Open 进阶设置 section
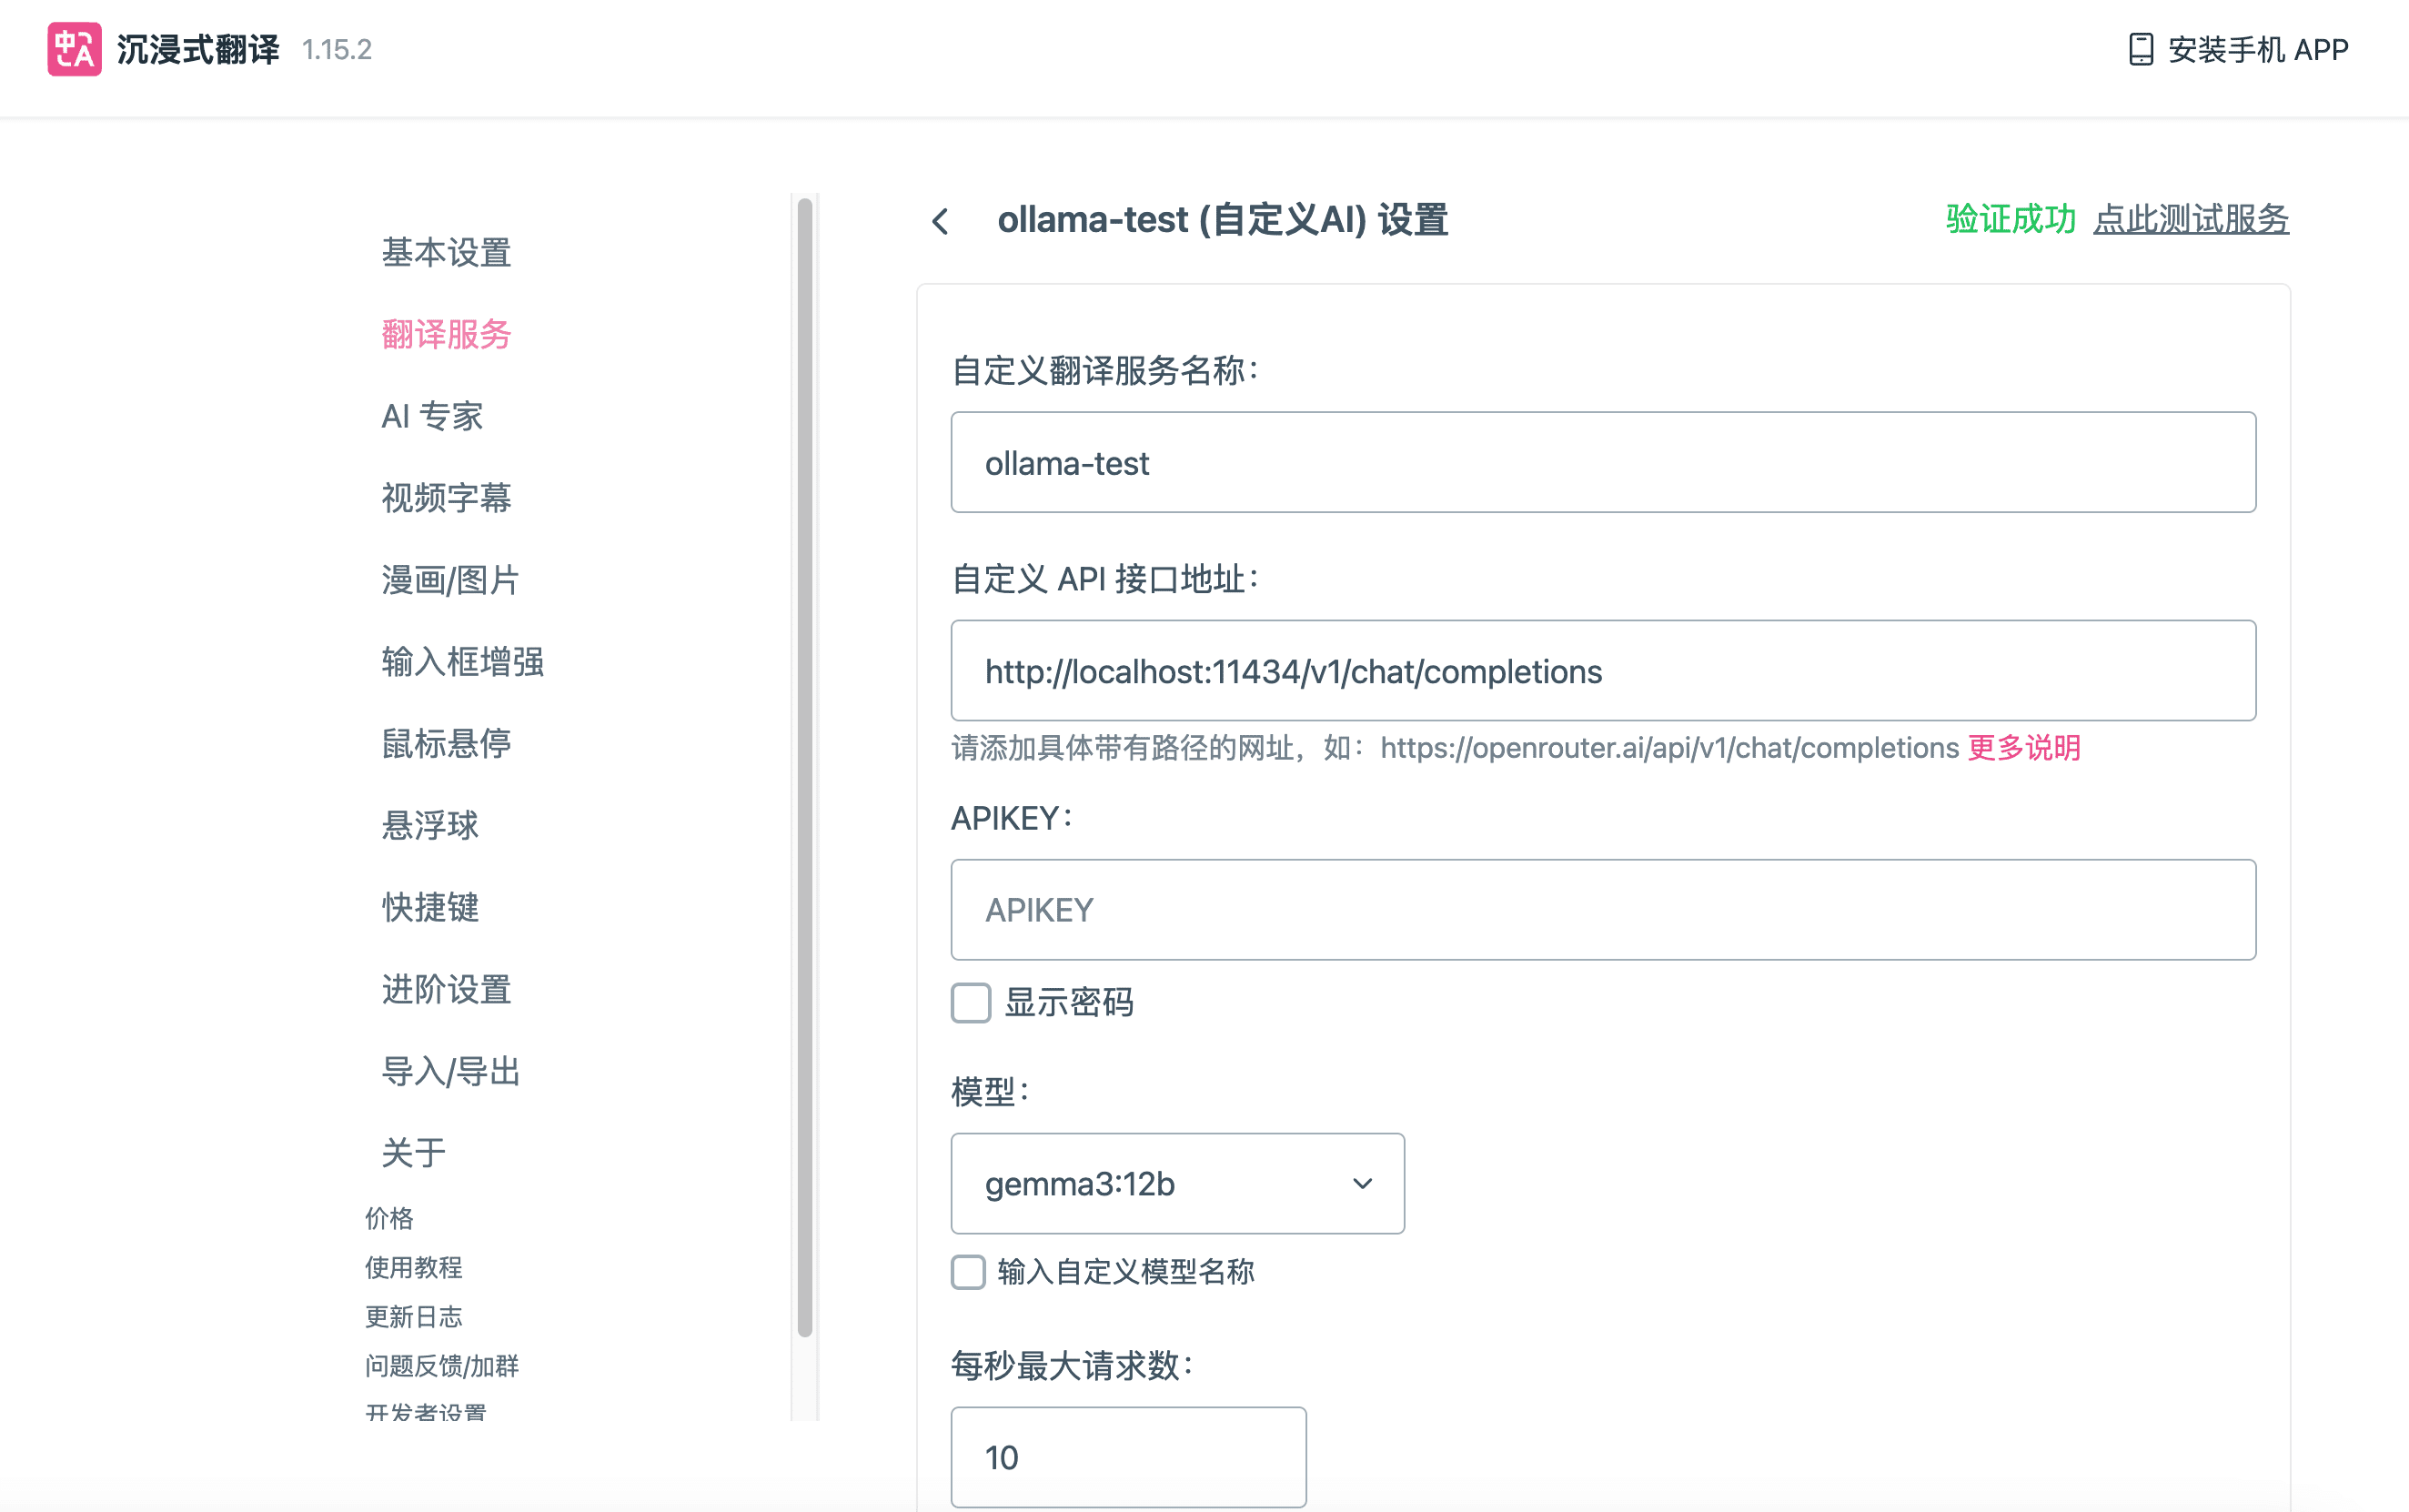This screenshot has height=1512, width=2409. pyautogui.click(x=446, y=989)
